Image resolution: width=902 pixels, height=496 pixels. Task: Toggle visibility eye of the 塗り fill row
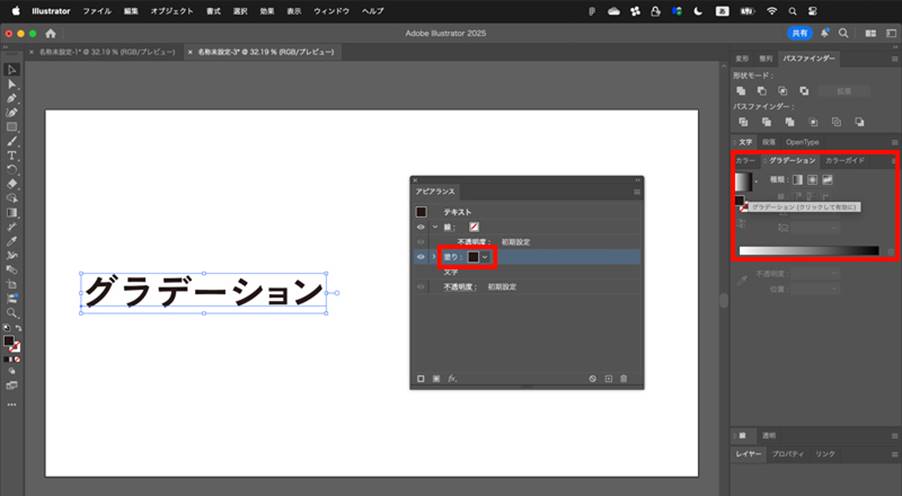pyautogui.click(x=421, y=257)
